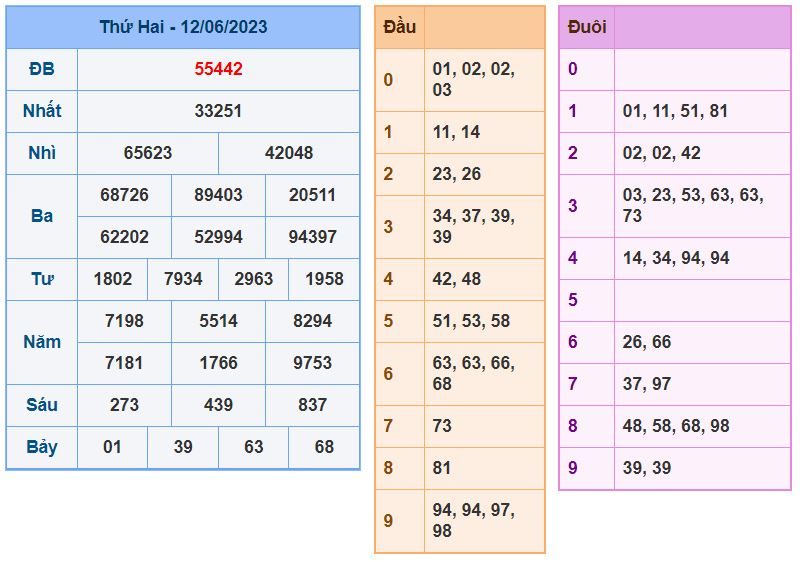Click Đầu row values 51, 53, 58
The image size is (805, 562).
[471, 321]
